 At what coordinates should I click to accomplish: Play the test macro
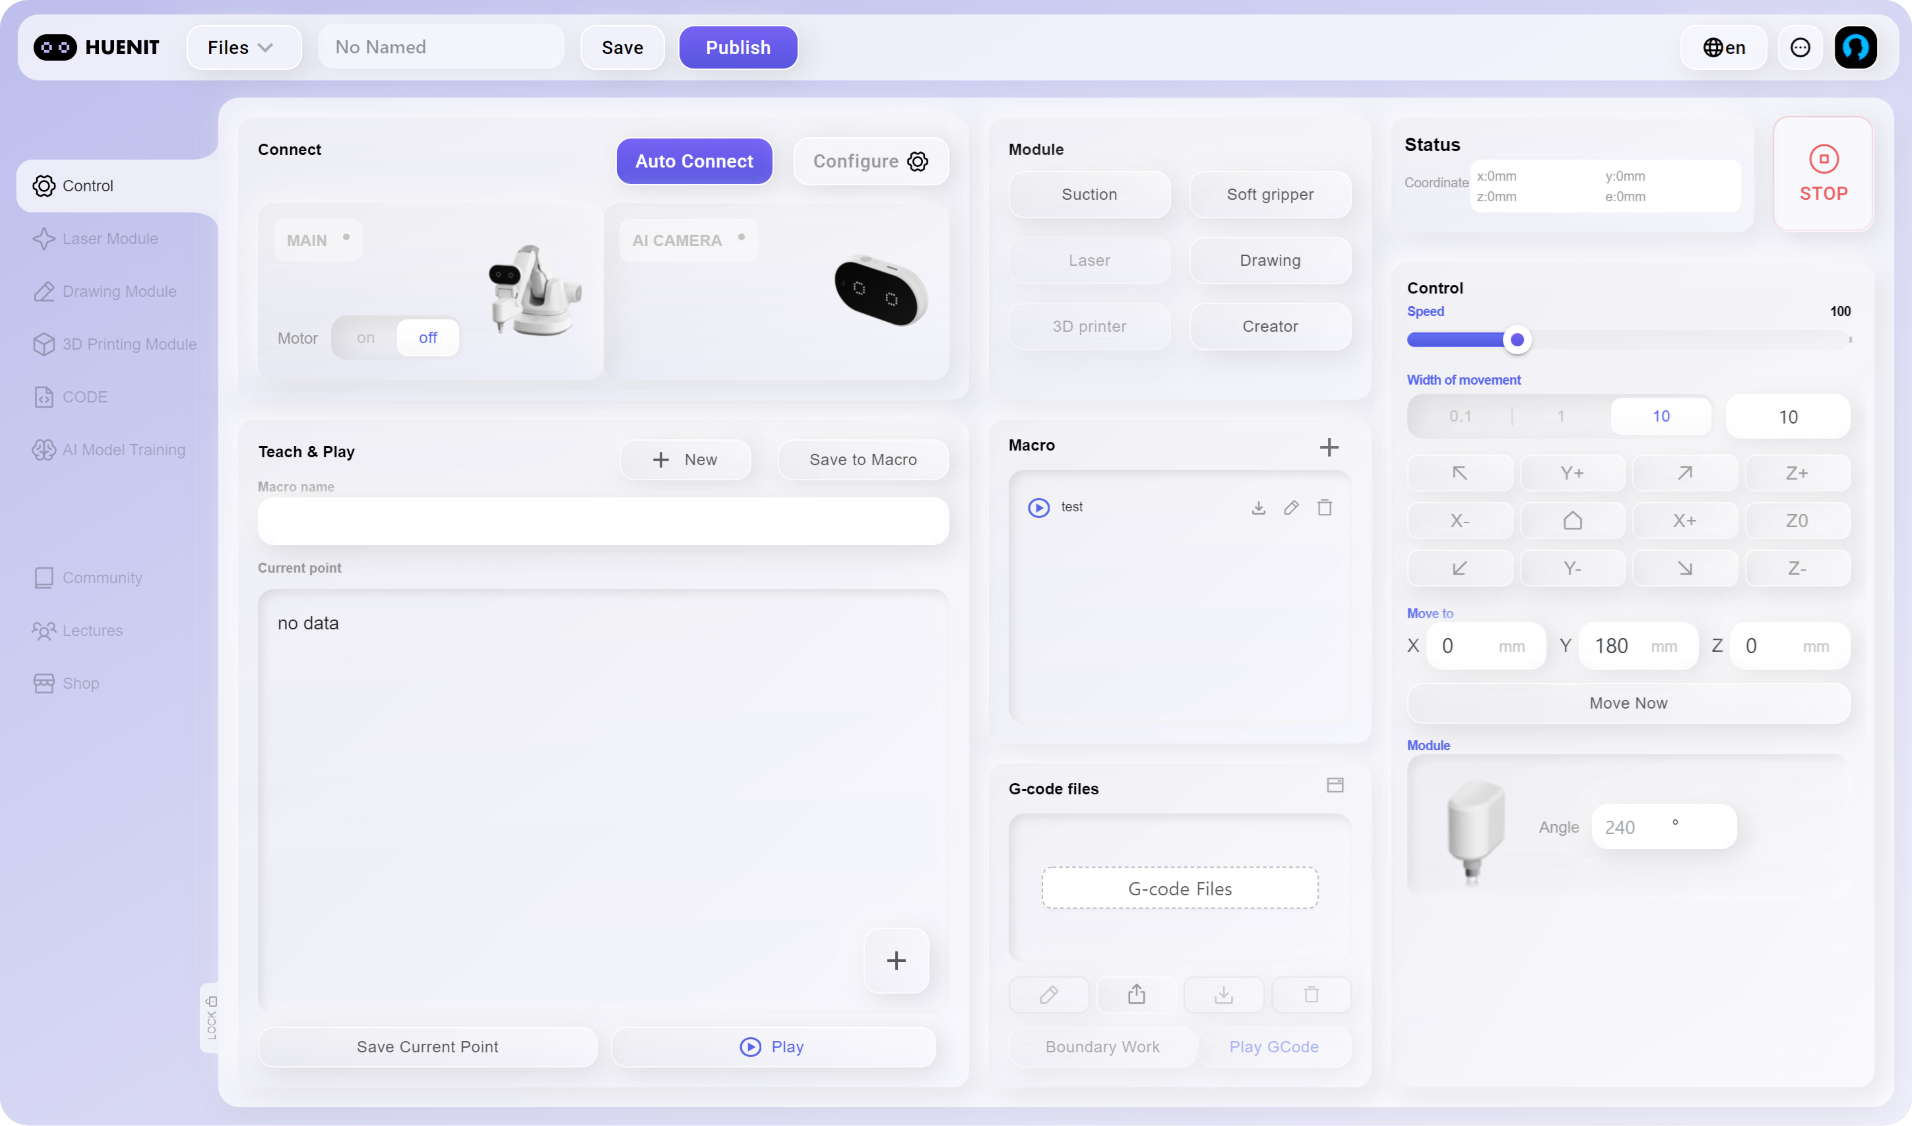(x=1039, y=508)
